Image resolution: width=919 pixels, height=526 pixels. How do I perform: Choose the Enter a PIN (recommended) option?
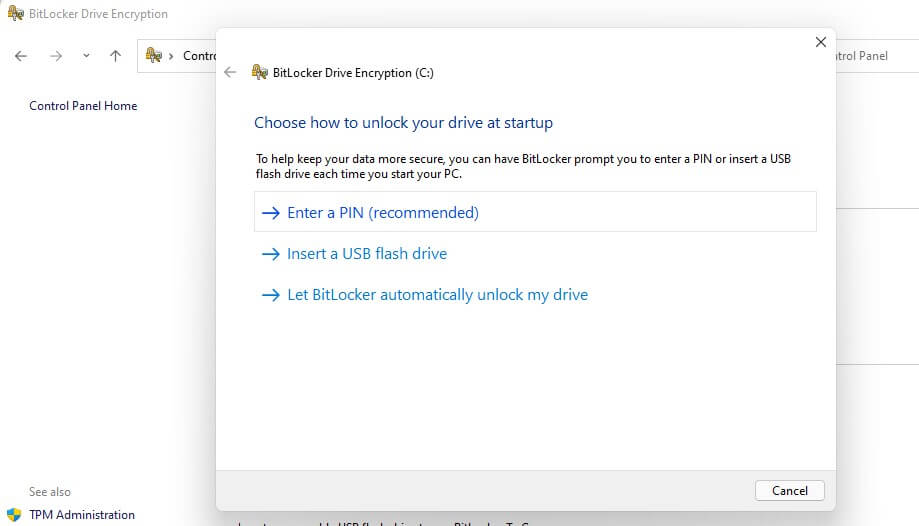click(535, 212)
